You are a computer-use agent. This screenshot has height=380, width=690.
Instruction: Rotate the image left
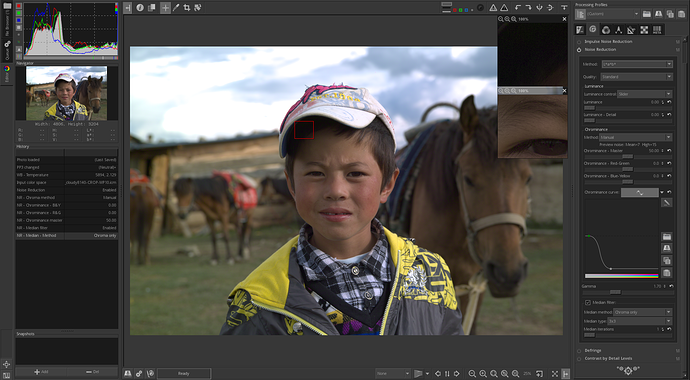point(518,7)
